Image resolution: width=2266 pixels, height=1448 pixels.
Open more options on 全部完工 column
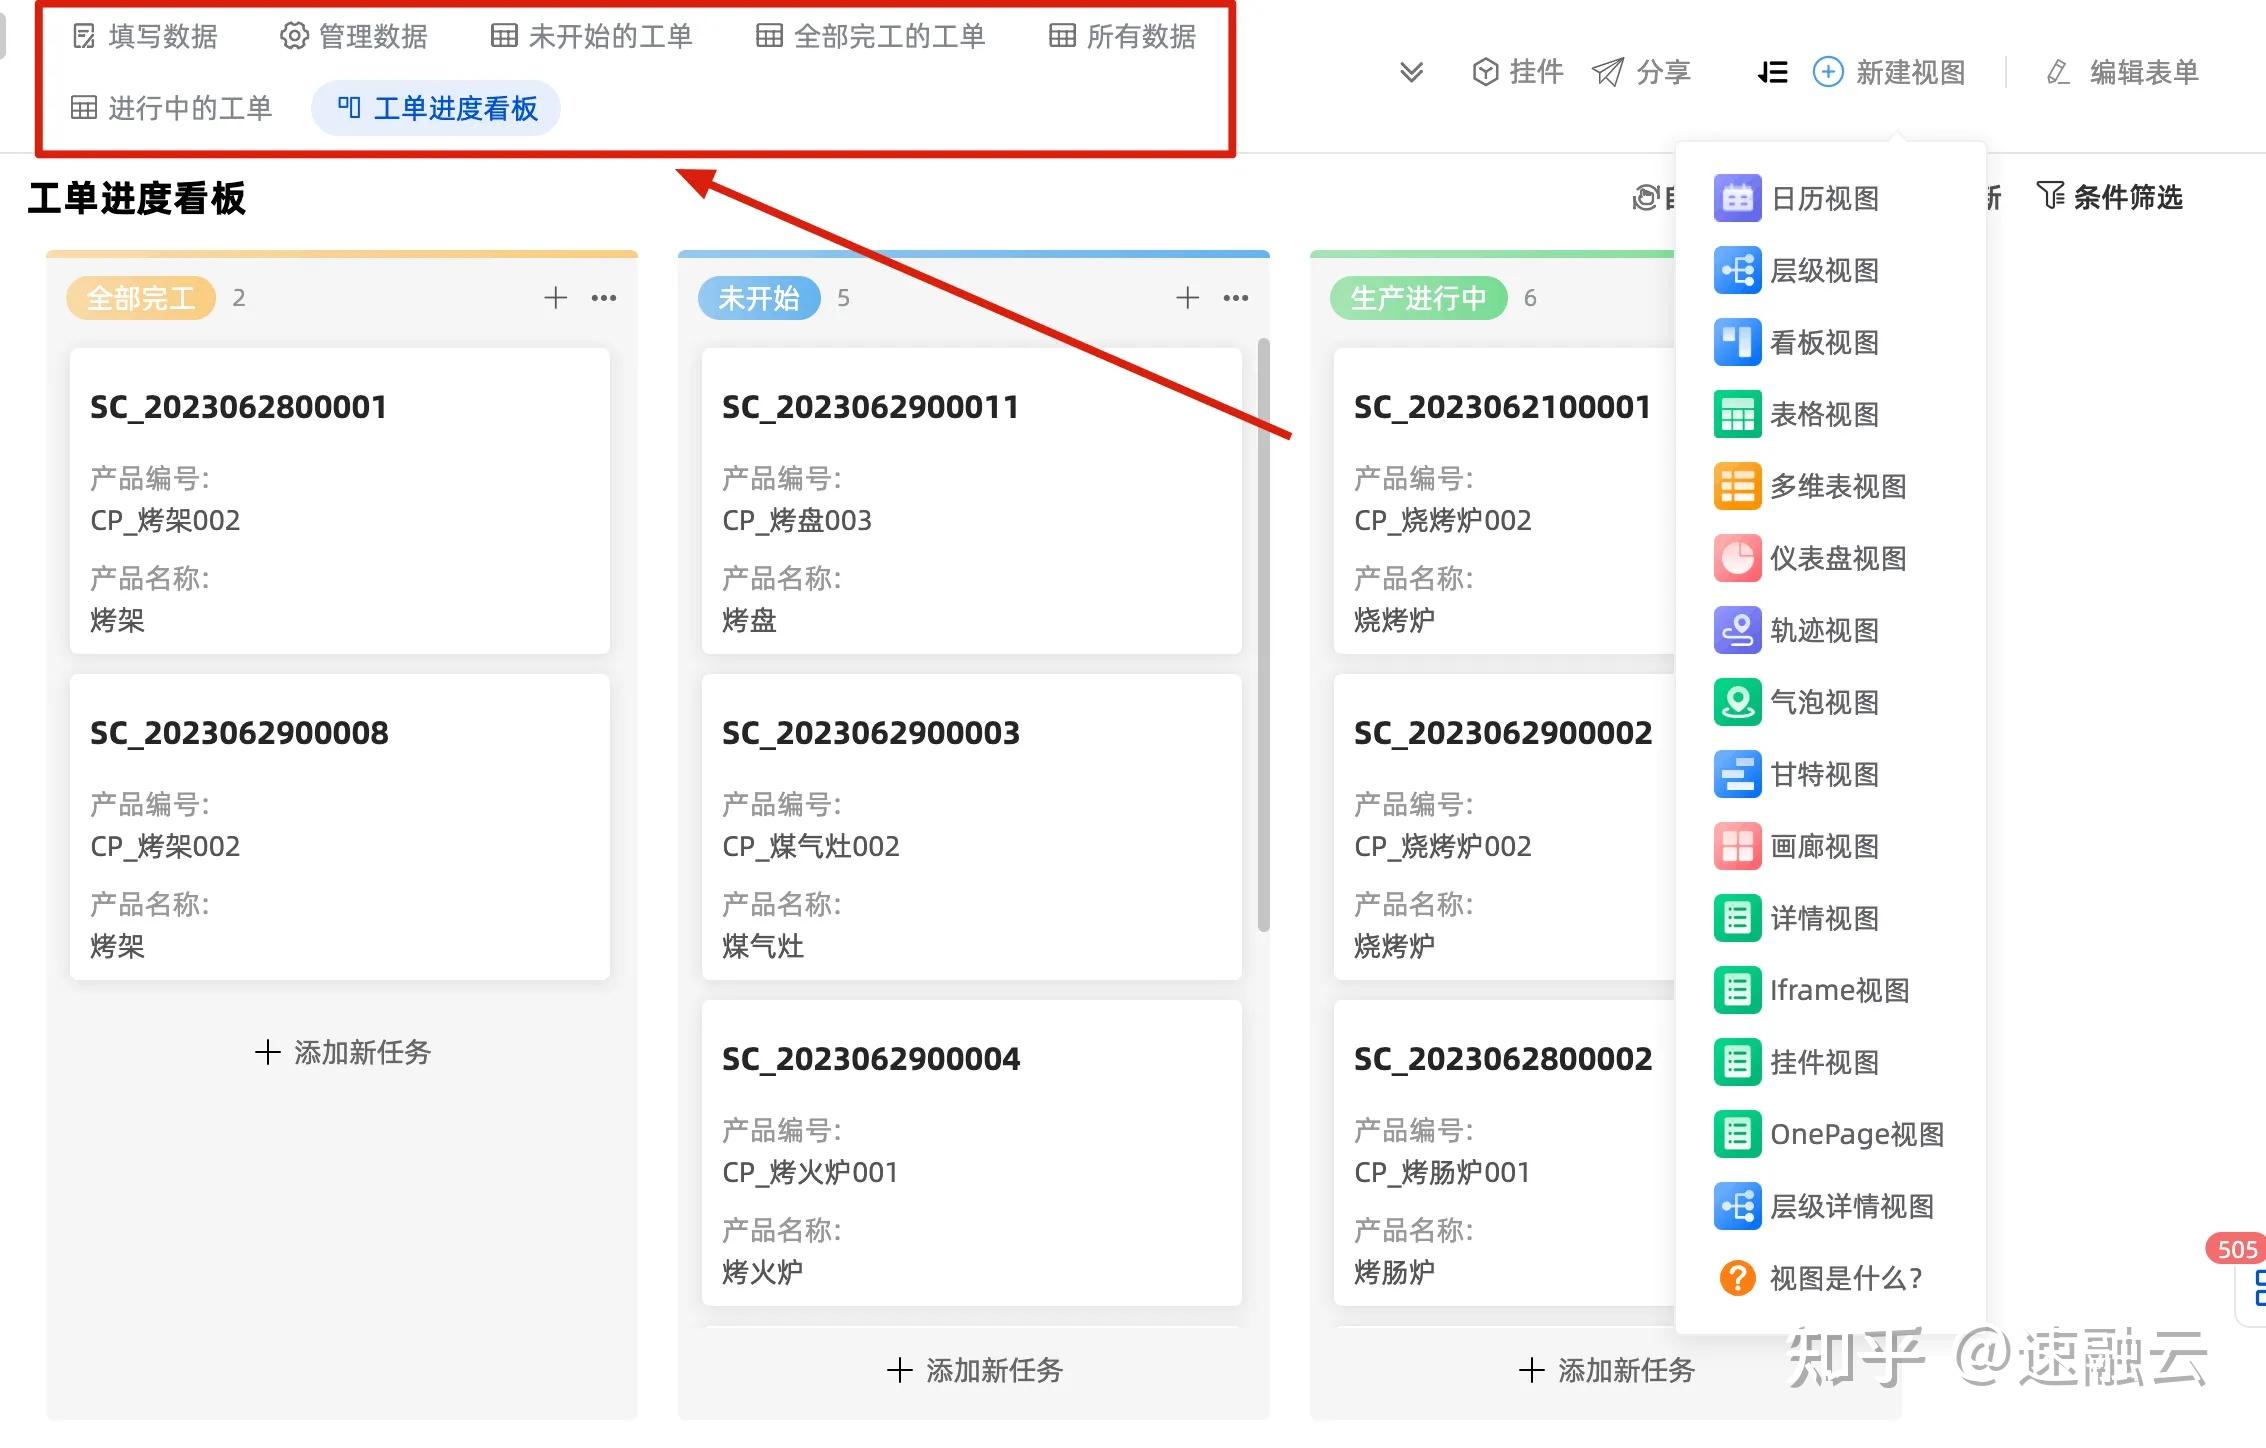(604, 297)
